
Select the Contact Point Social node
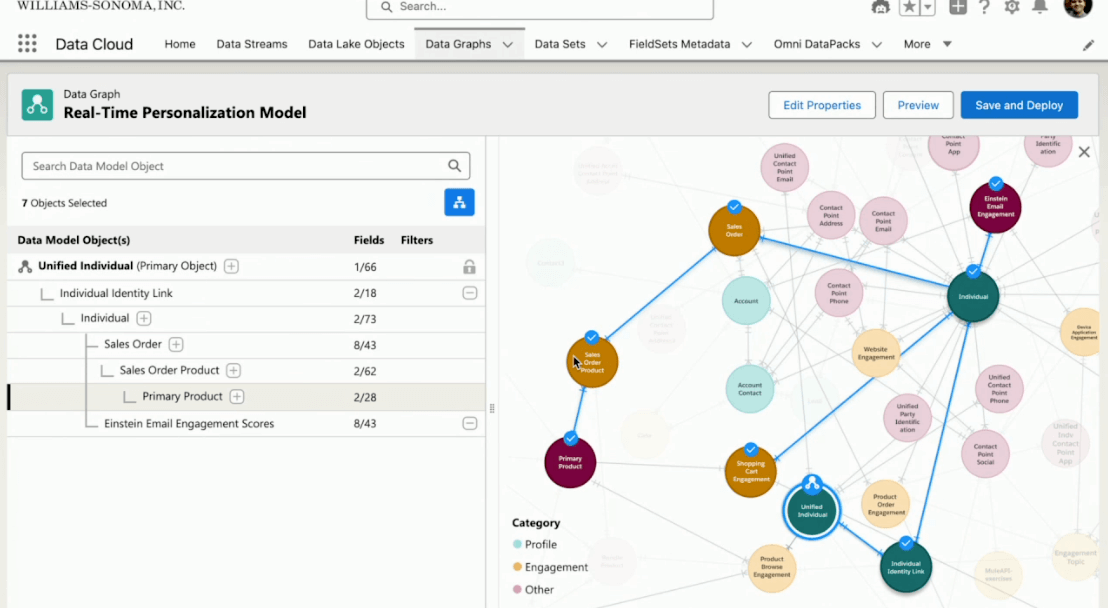[x=985, y=454]
